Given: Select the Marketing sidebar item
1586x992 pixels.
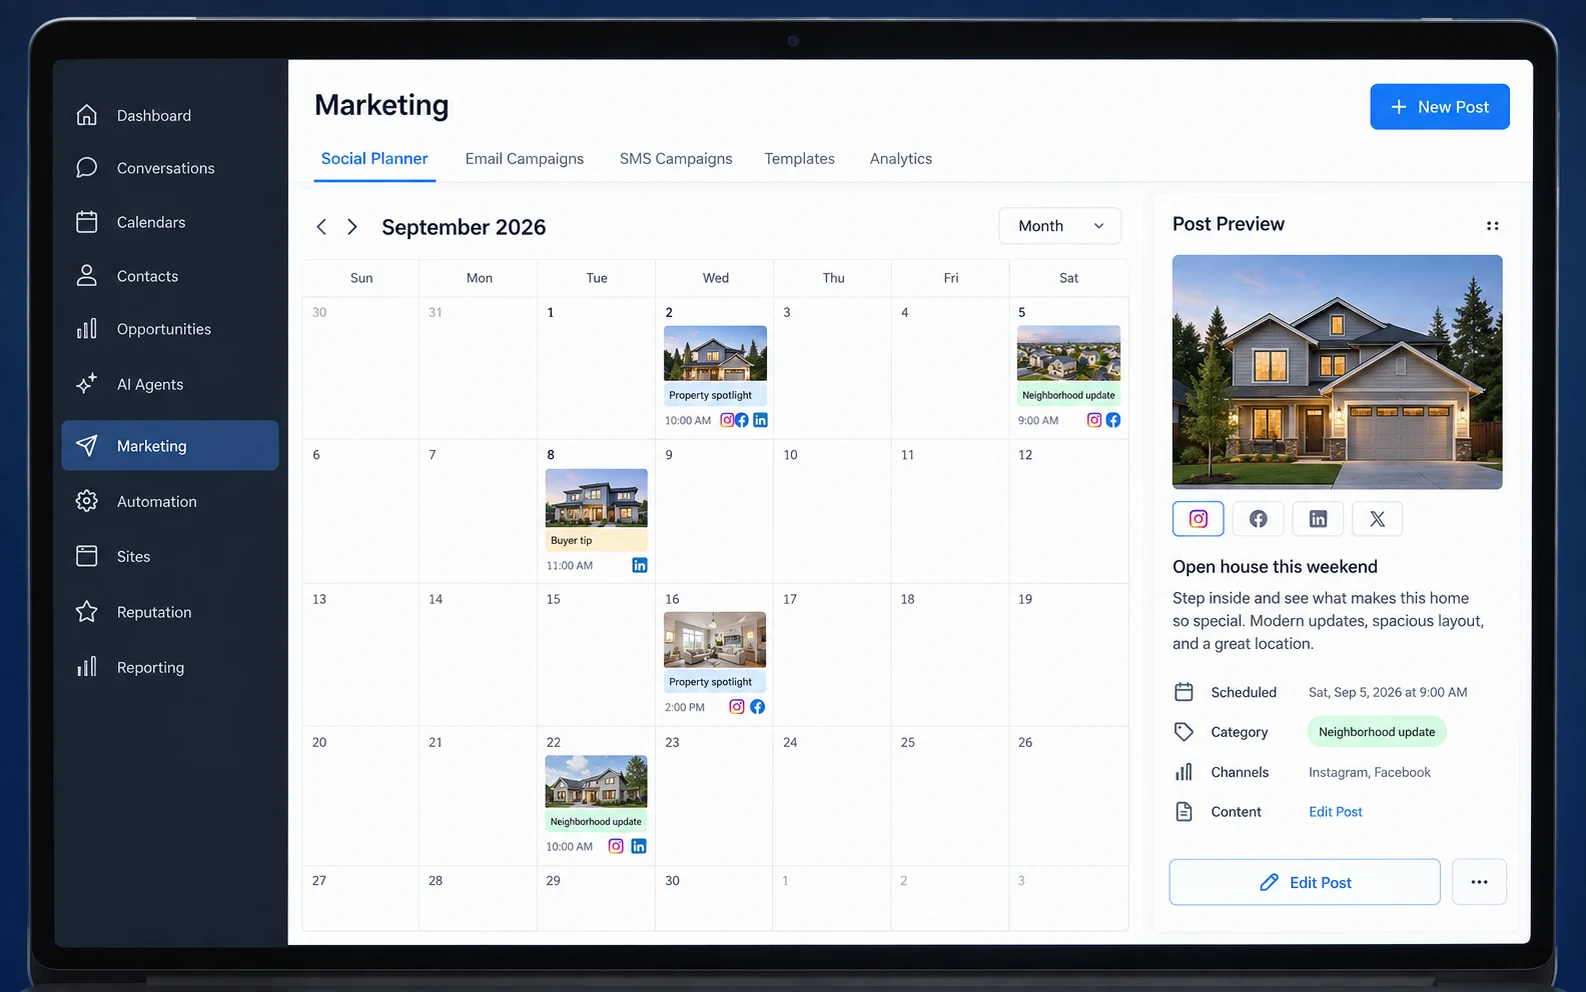Looking at the screenshot, I should 170,446.
